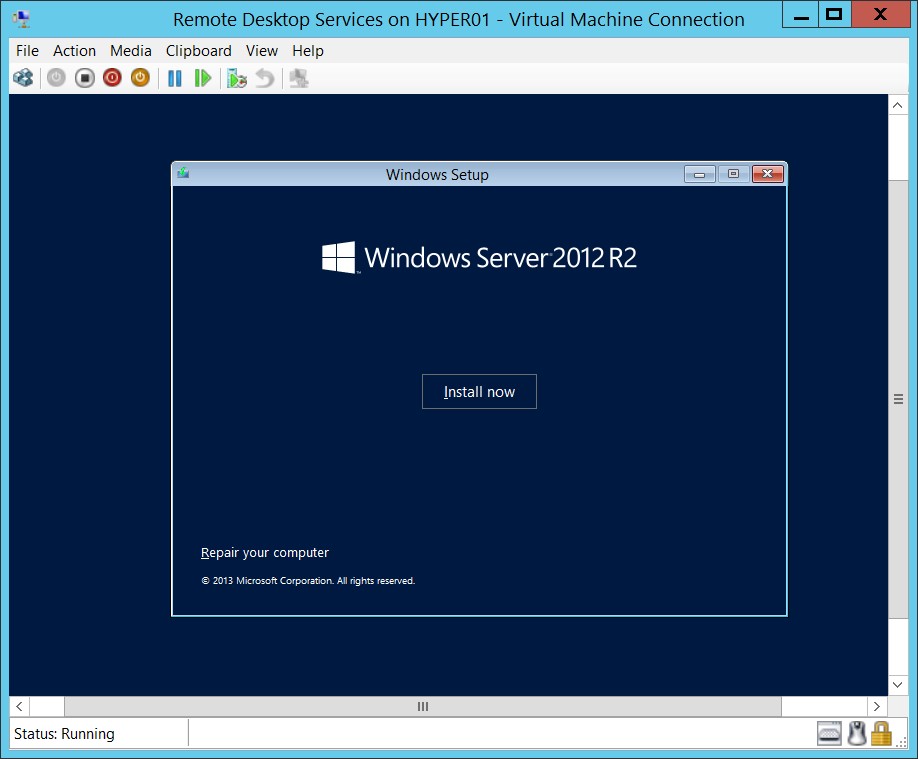This screenshot has height=759, width=918.
Task: Send Ctrl+Alt+Del via toolbar icon
Action: pos(23,78)
